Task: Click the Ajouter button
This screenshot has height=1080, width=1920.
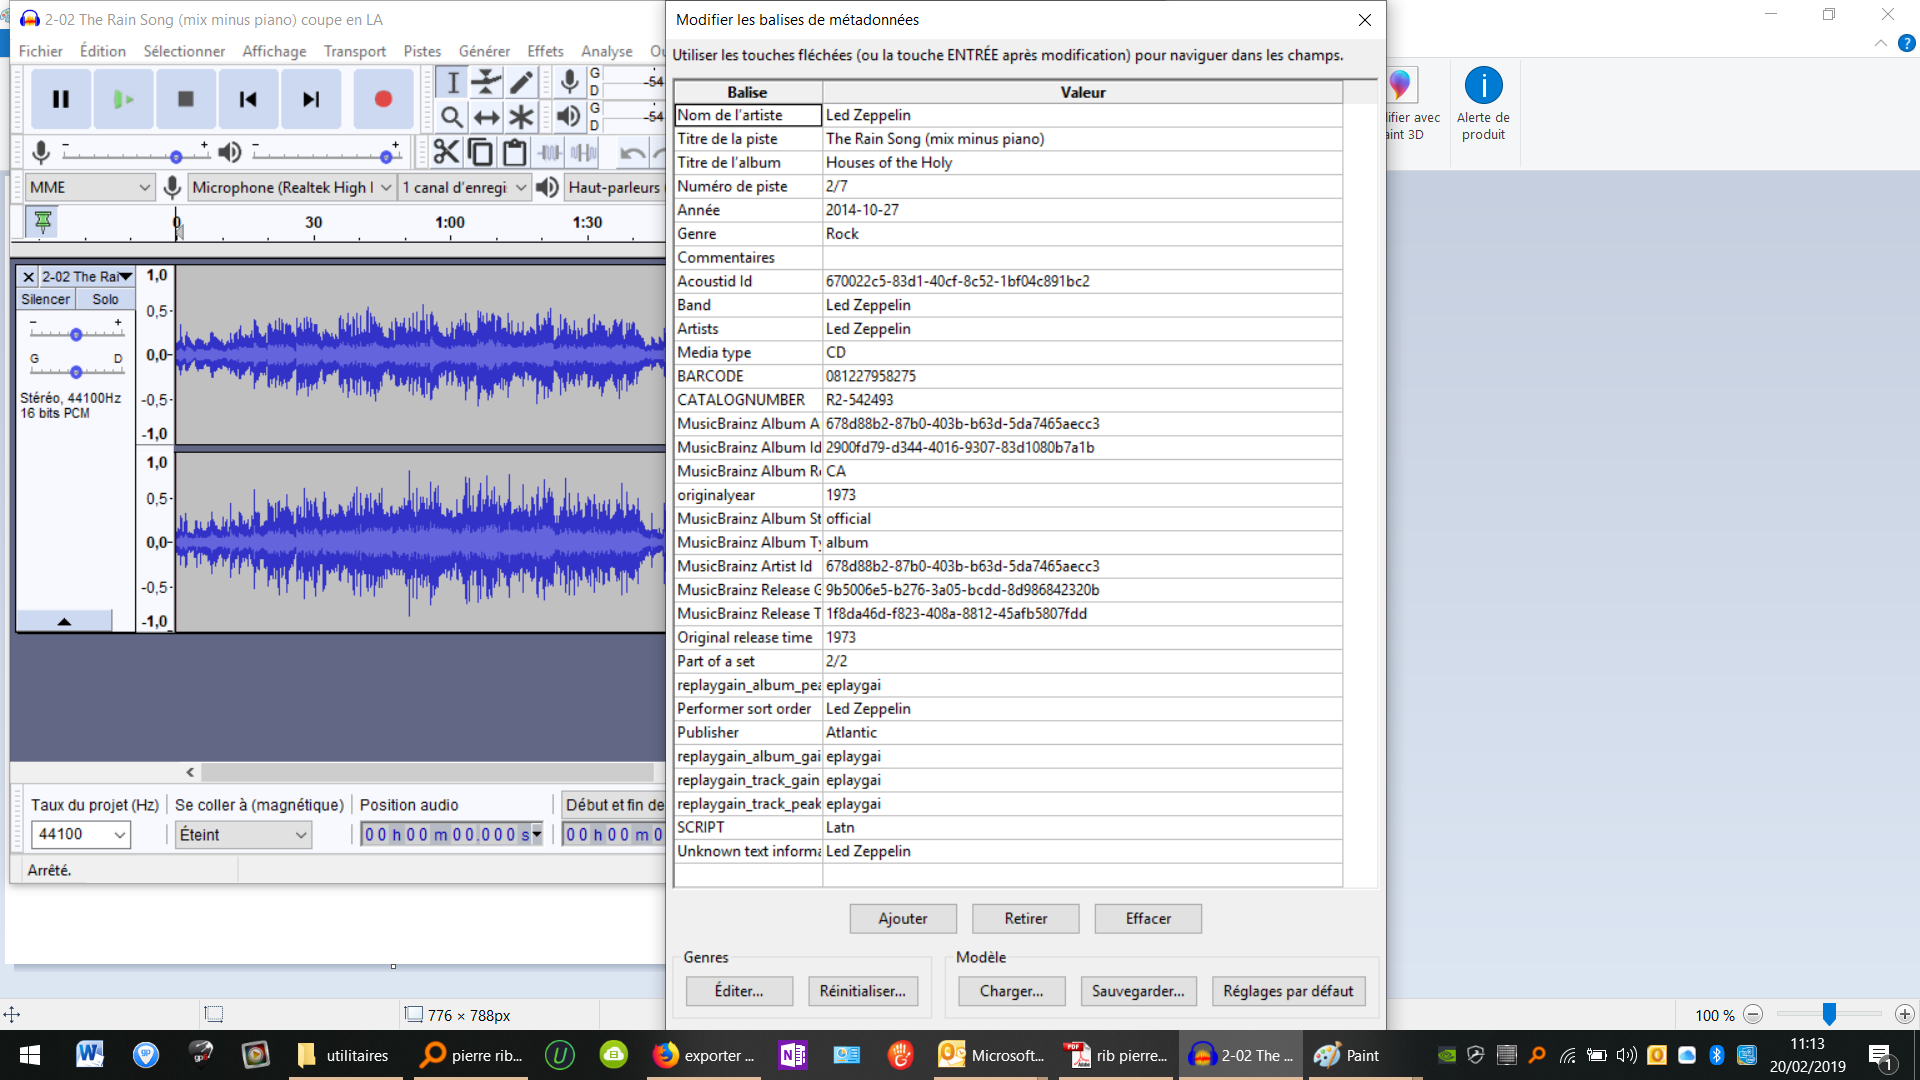Action: click(903, 918)
